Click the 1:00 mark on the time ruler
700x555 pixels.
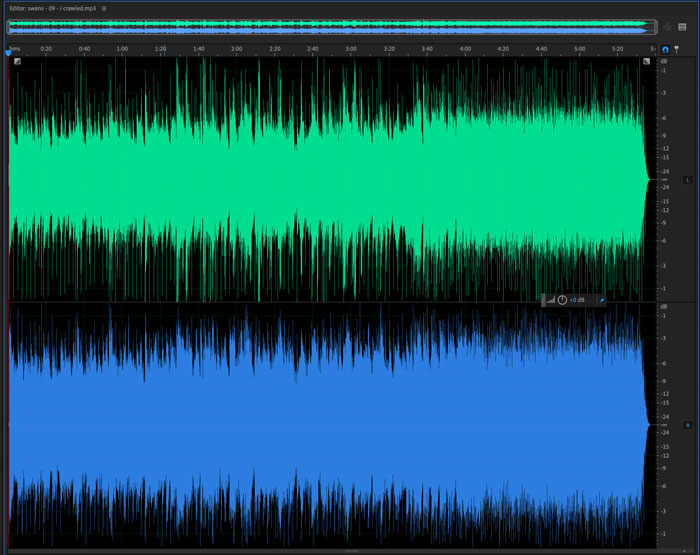122,49
